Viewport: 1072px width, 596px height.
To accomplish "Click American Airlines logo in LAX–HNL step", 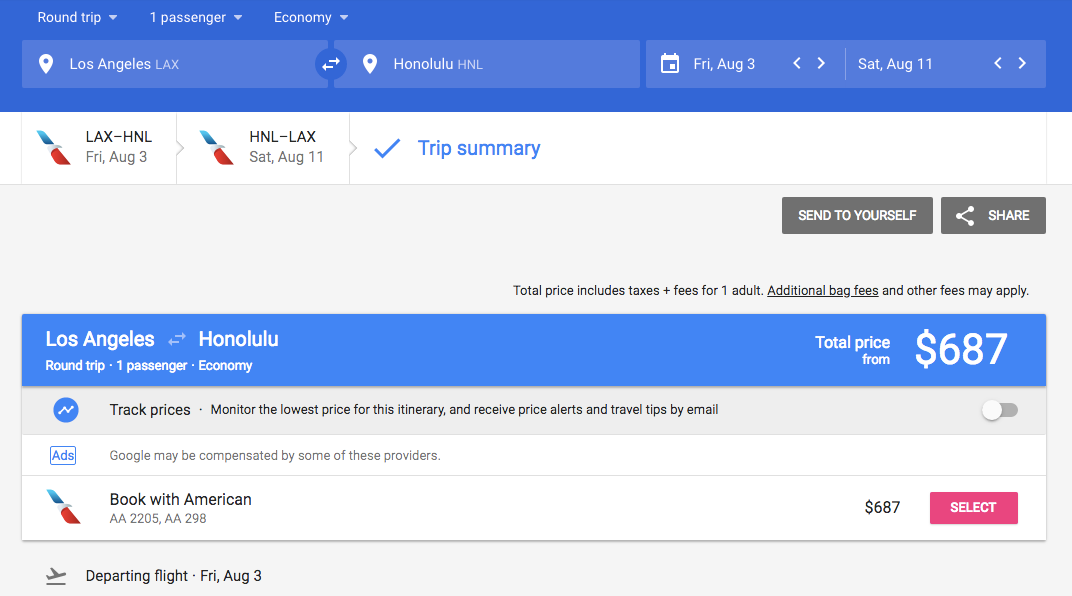I will (x=54, y=148).
